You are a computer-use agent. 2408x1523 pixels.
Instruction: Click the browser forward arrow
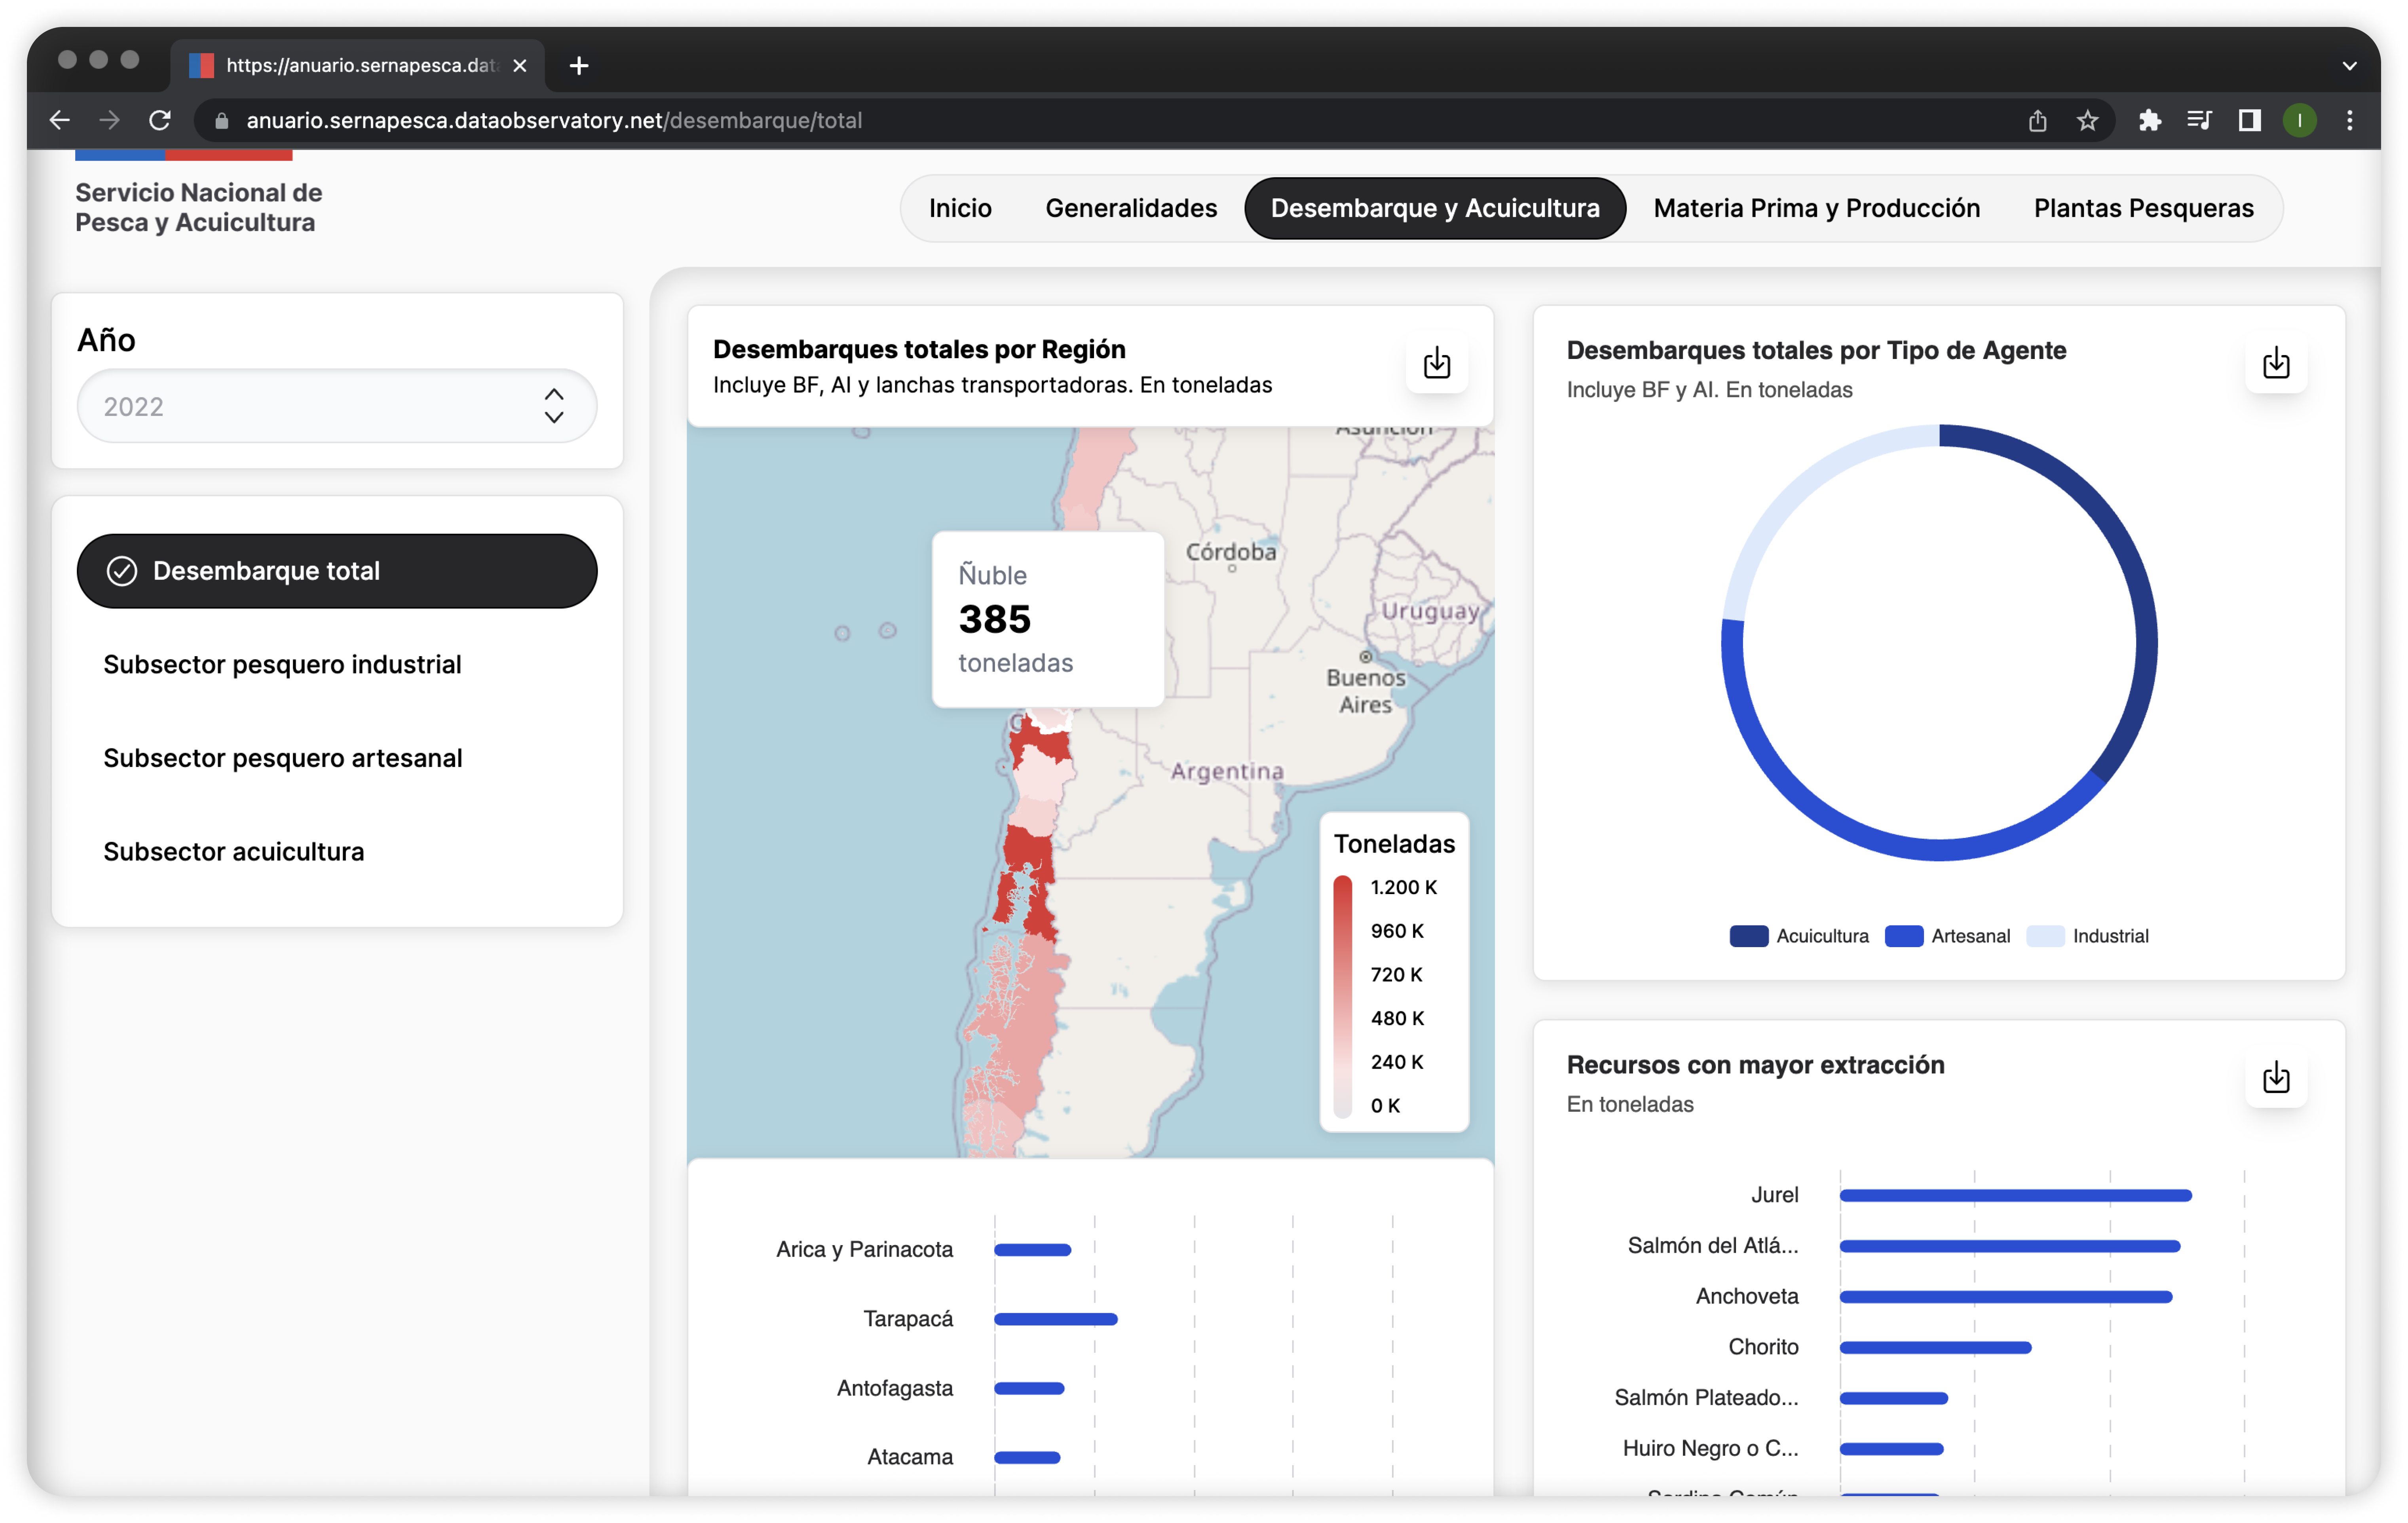coord(109,120)
